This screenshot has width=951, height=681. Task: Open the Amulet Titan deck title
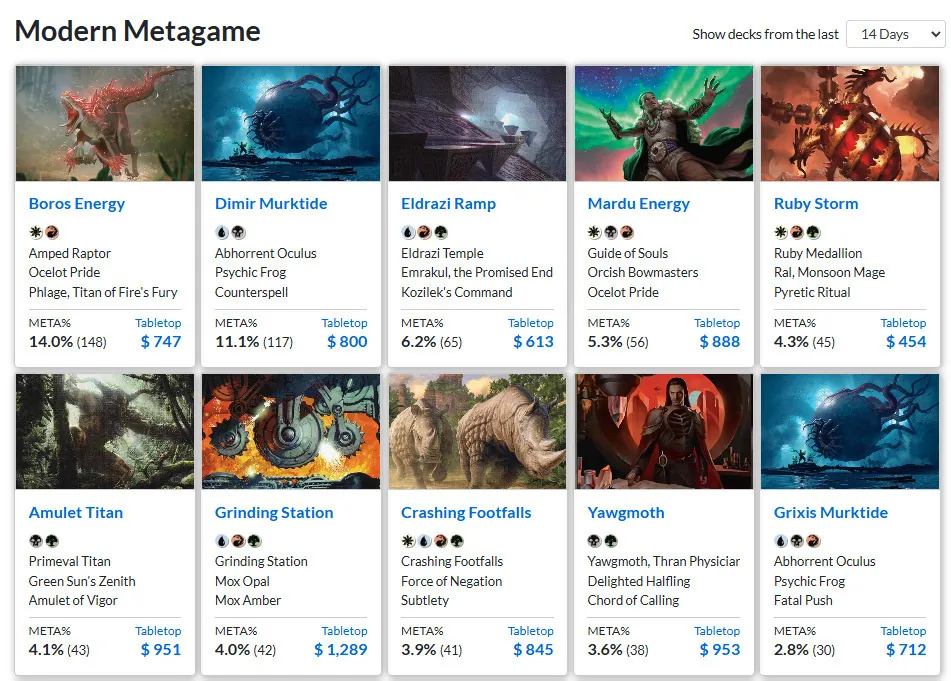click(x=76, y=512)
